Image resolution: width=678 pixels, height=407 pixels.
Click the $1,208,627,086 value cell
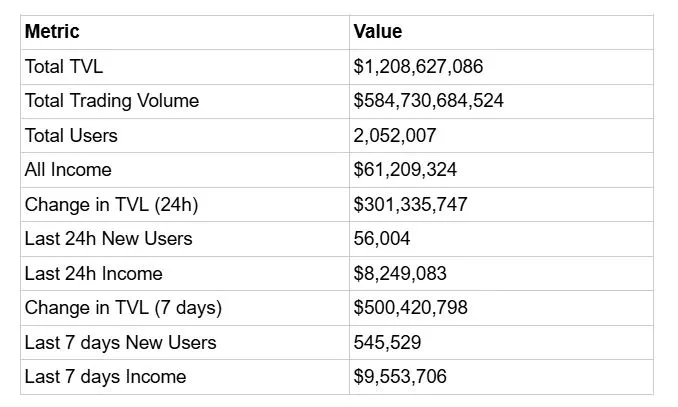click(418, 67)
